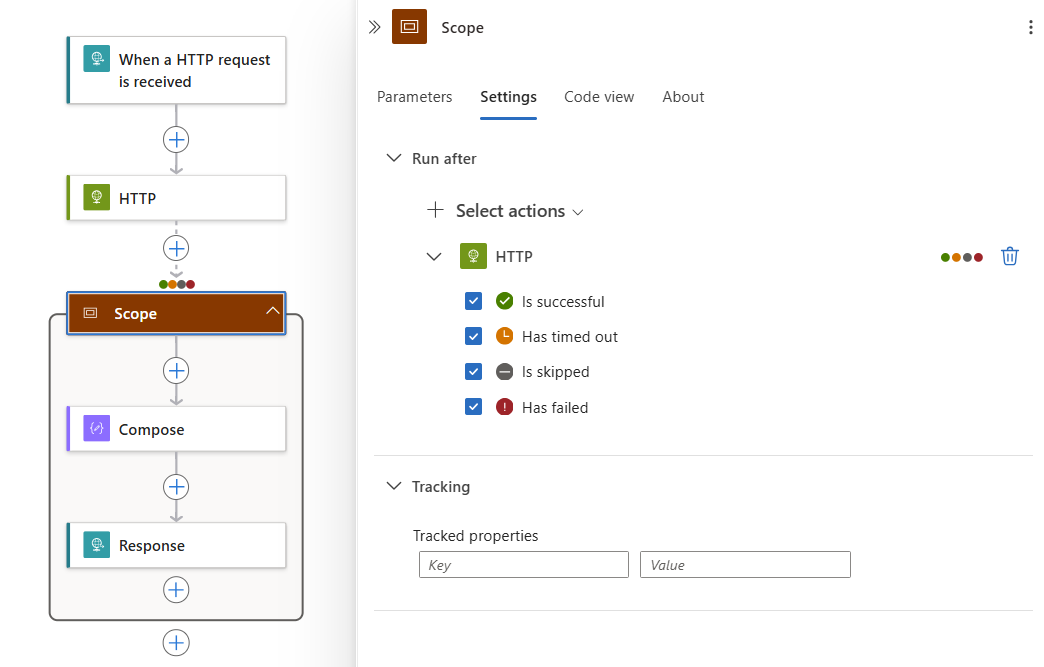The height and width of the screenshot is (667, 1044).
Task: Click the Key field under Tracked properties
Action: tap(523, 564)
